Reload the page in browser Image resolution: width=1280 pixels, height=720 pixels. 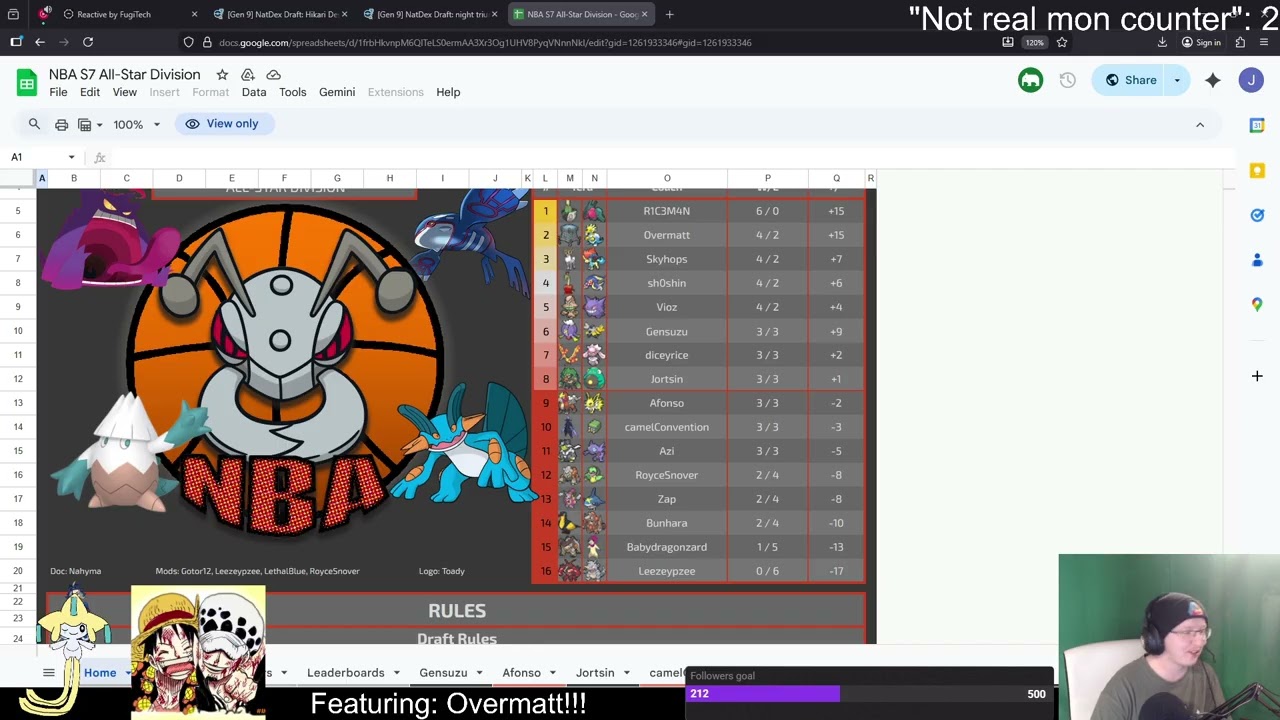pos(88,42)
